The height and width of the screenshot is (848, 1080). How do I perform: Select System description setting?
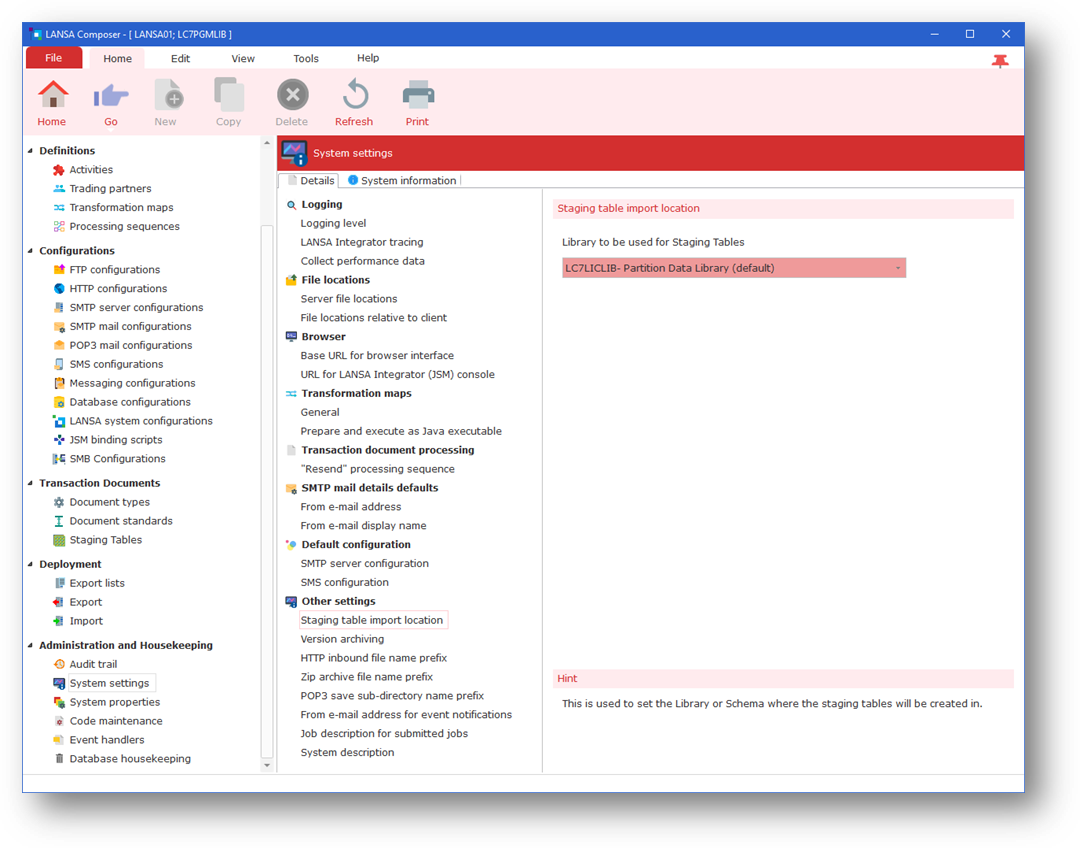pyautogui.click(x=347, y=752)
